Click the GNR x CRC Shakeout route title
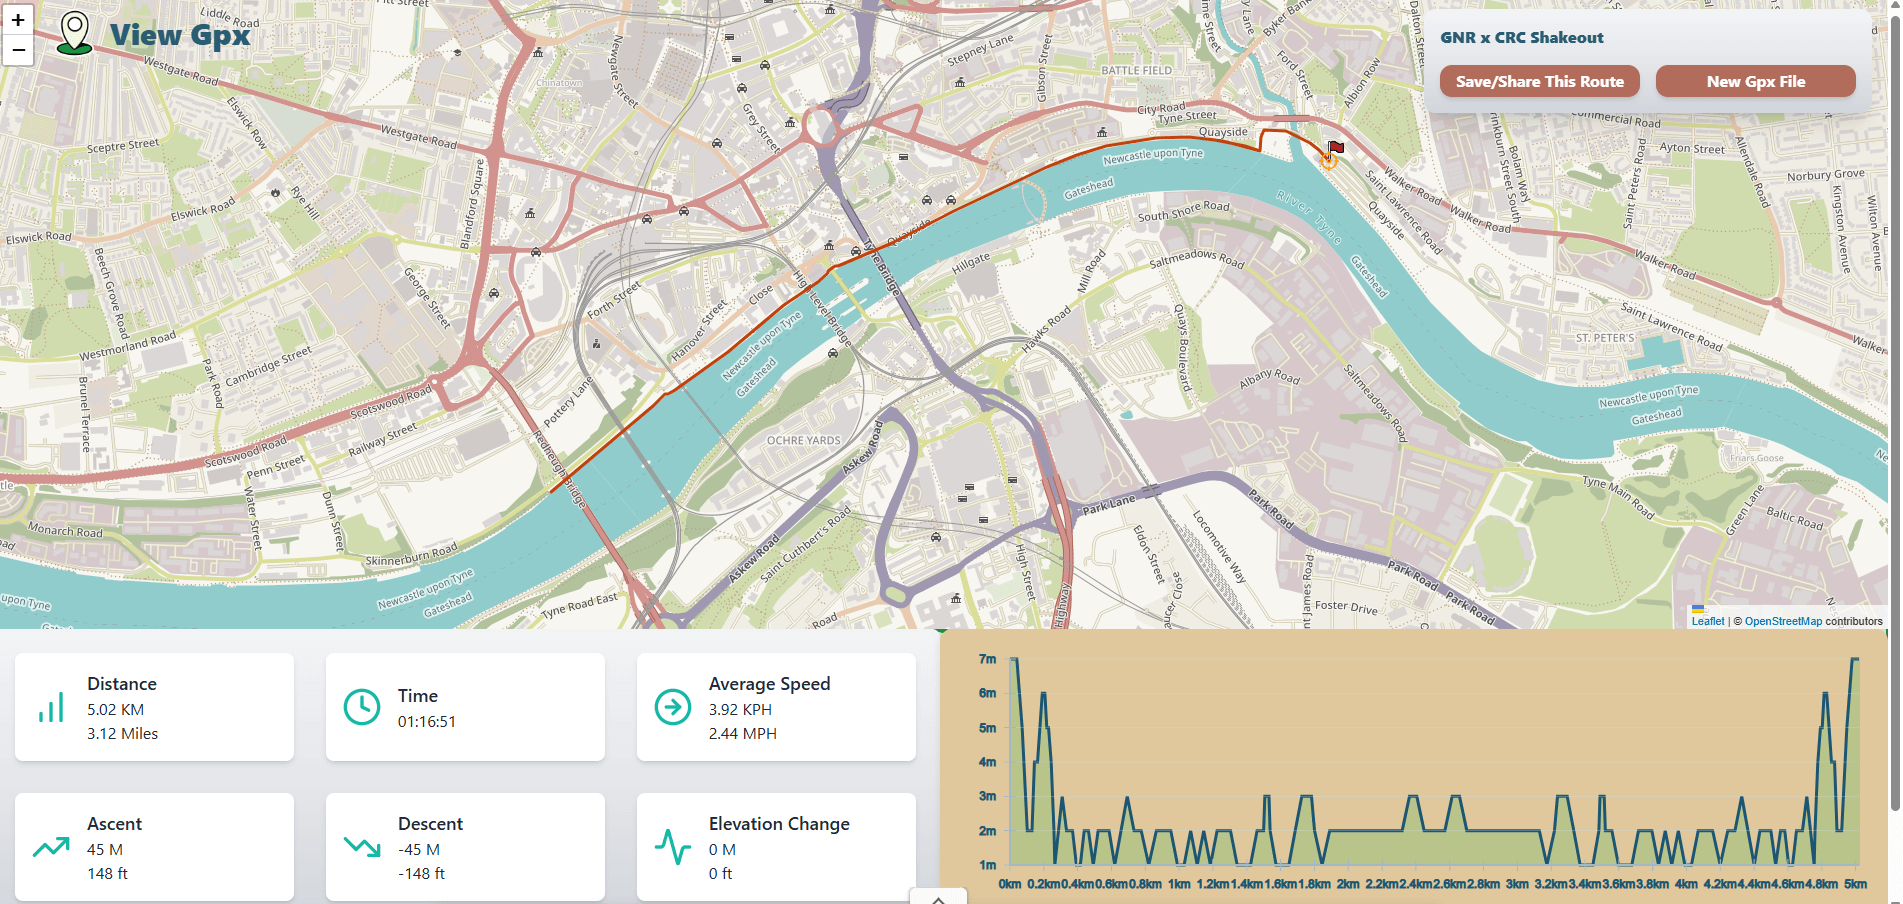This screenshot has width=1903, height=904. click(x=1521, y=38)
